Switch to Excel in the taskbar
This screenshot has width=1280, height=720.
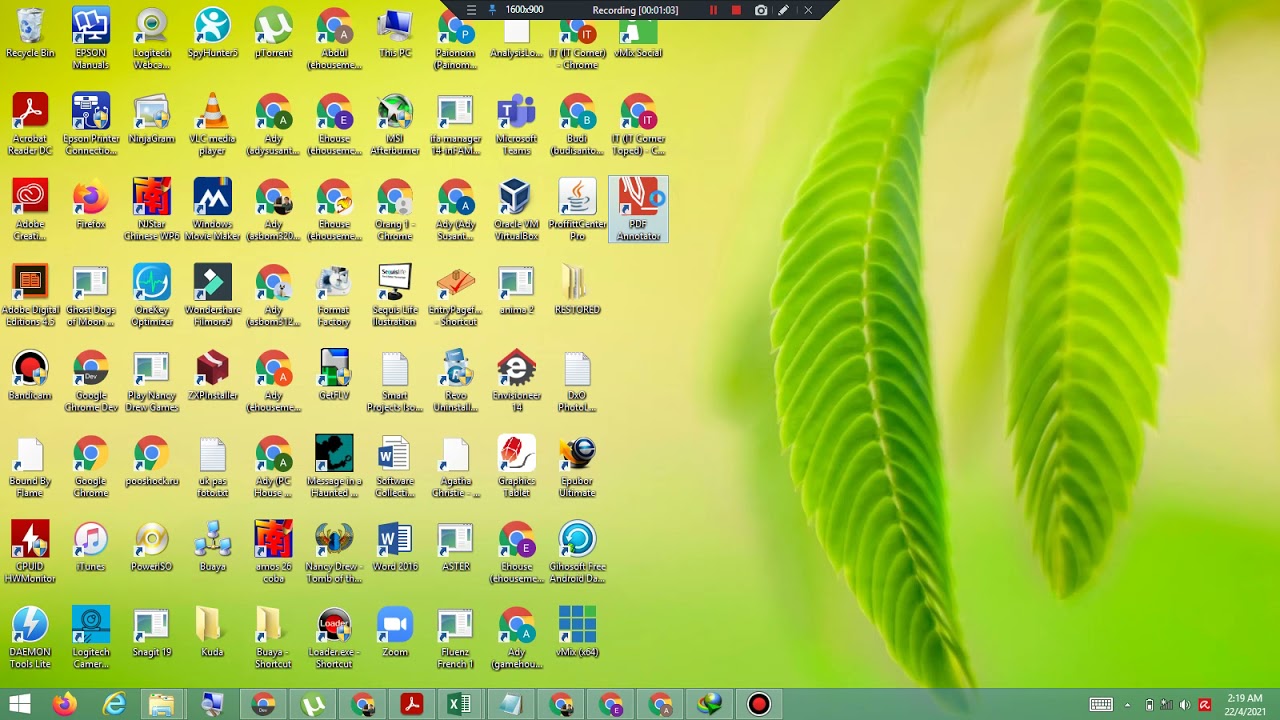click(x=460, y=704)
